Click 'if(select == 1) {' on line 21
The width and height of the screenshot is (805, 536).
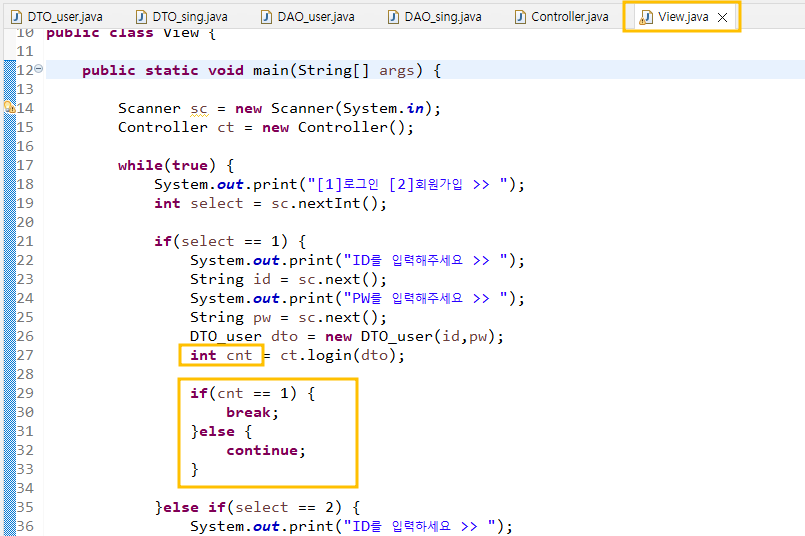(229, 241)
